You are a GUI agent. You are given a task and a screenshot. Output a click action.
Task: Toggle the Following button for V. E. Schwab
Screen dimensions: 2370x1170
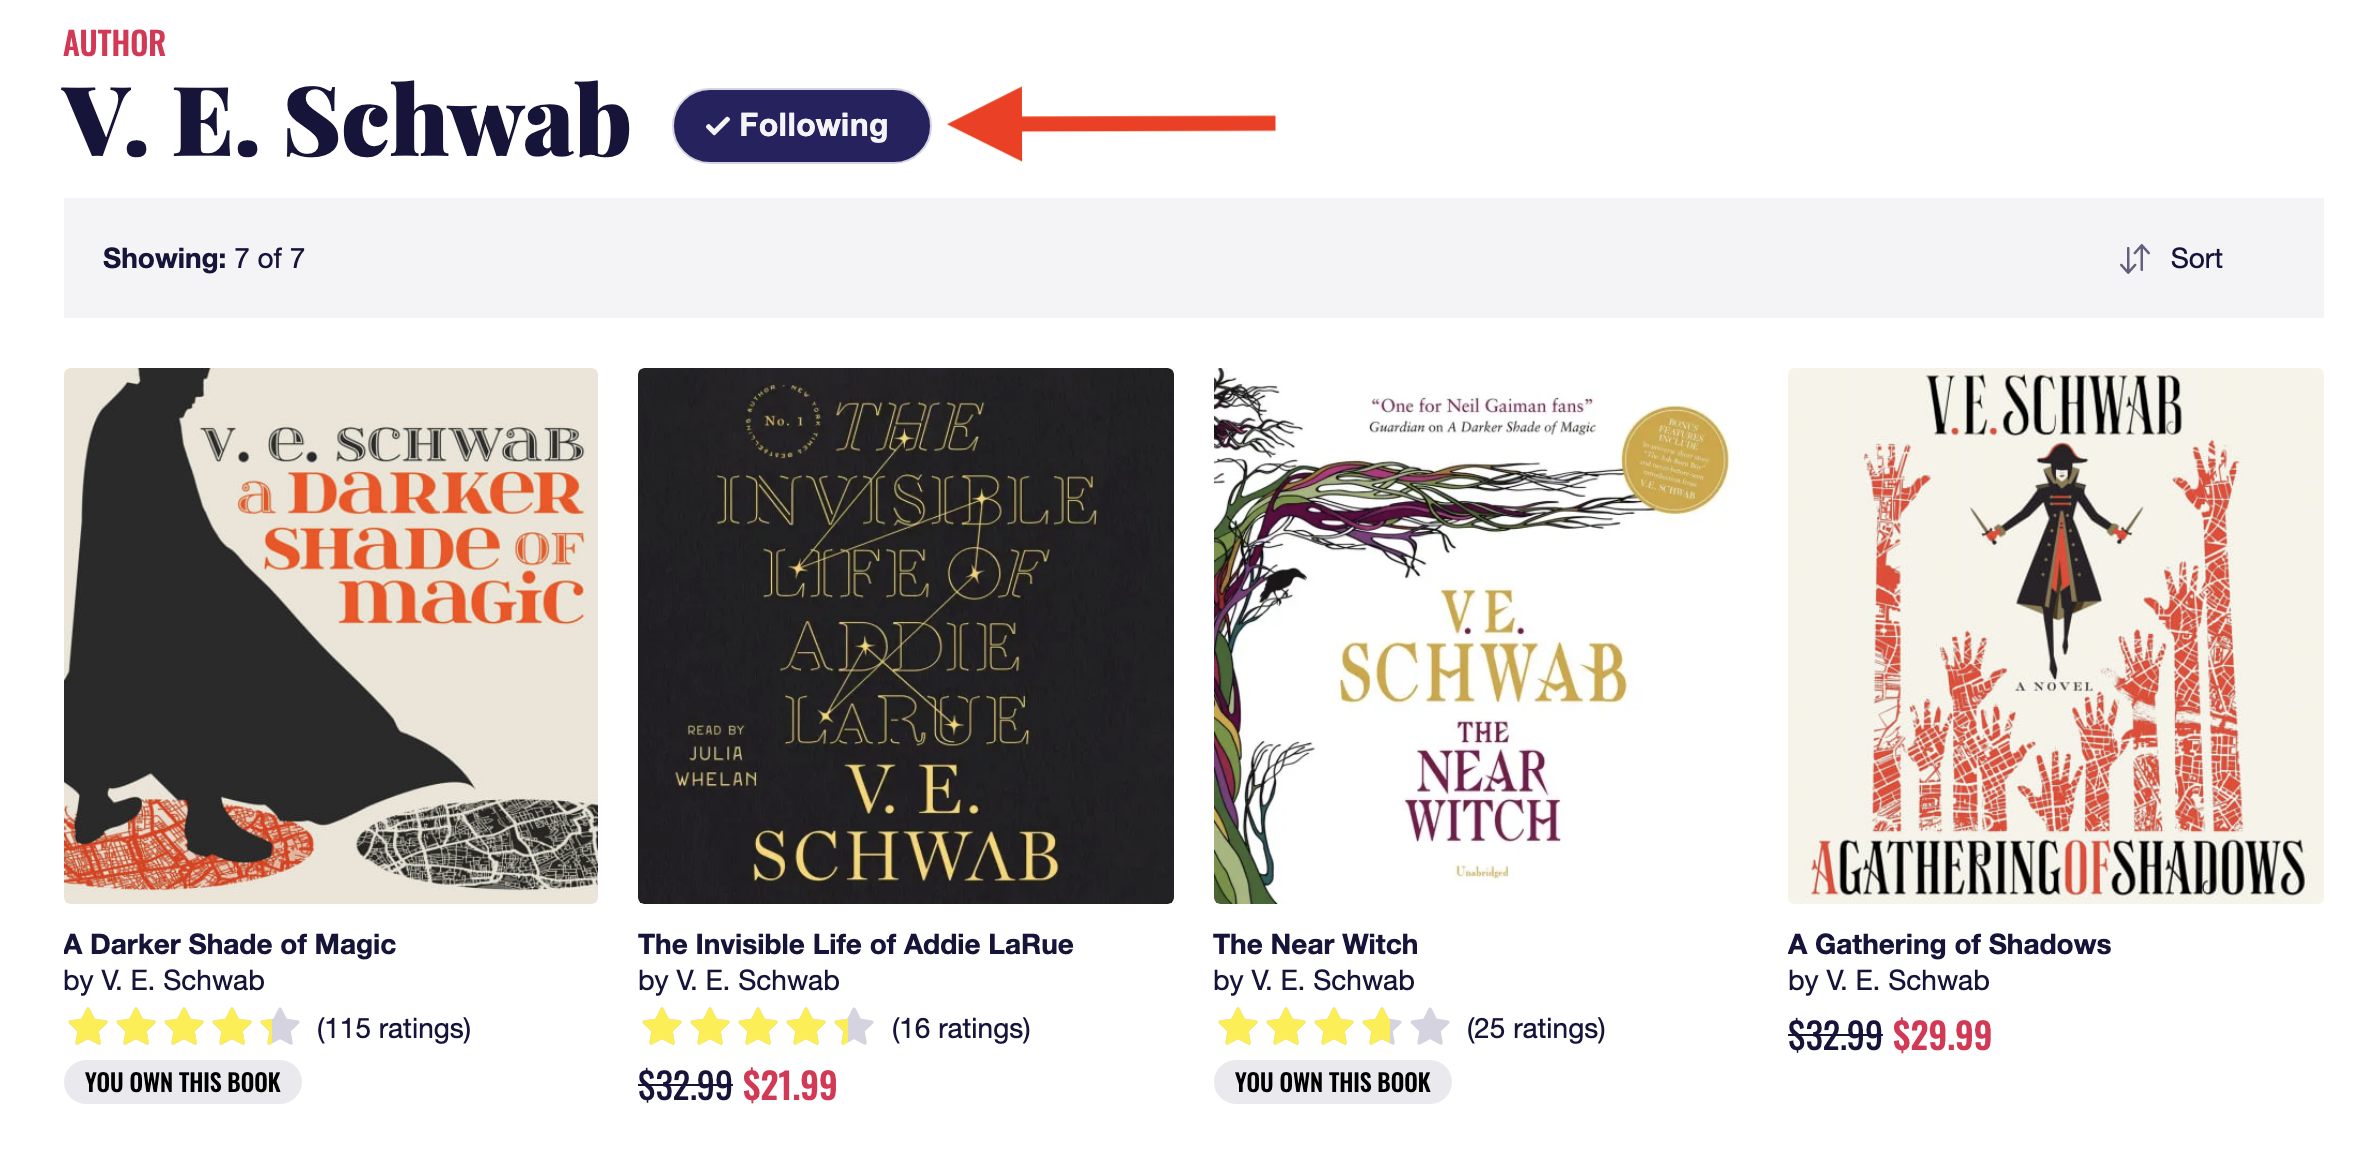[802, 126]
